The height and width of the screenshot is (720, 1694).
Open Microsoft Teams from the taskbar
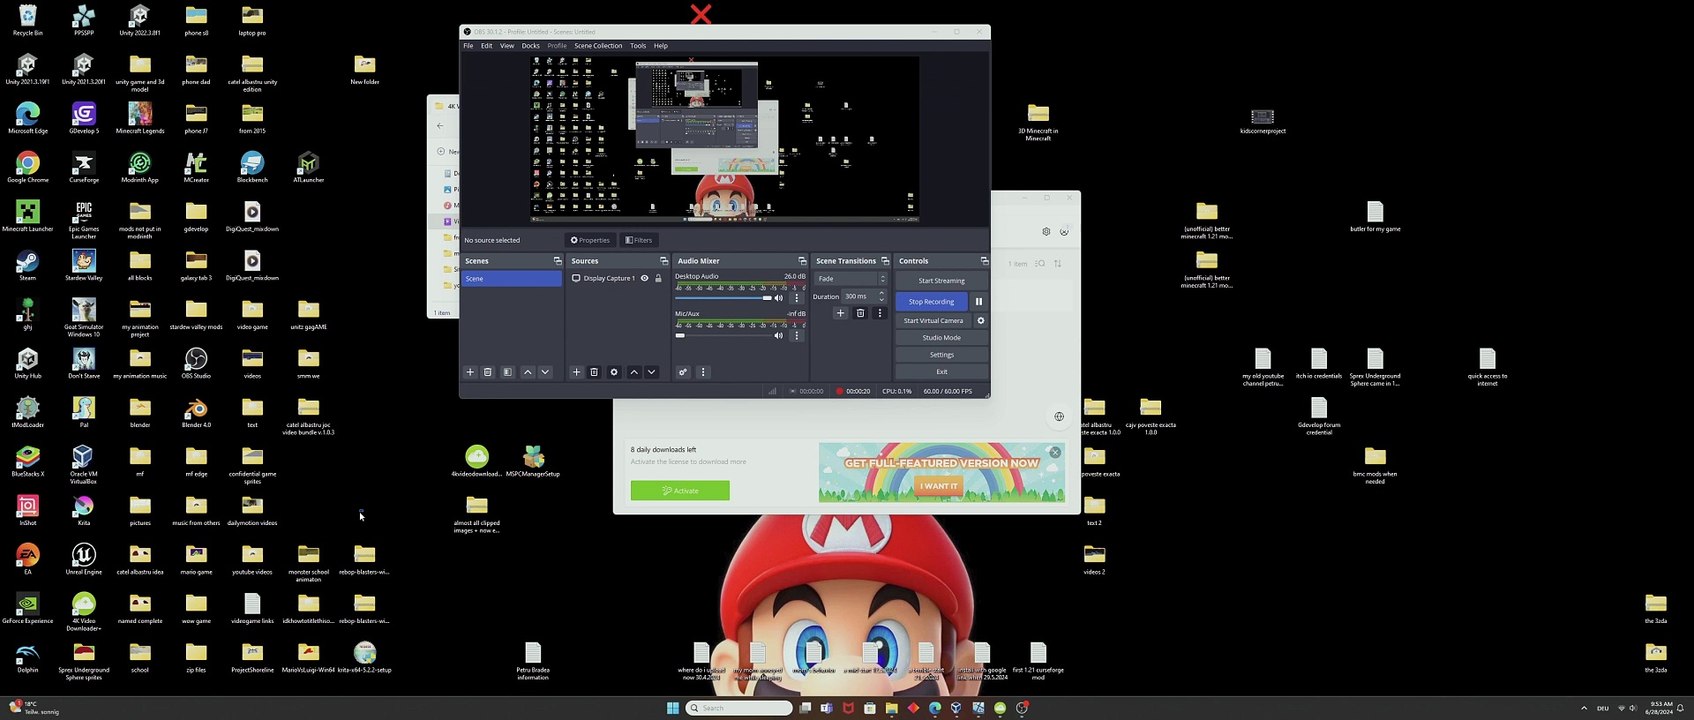[826, 708]
